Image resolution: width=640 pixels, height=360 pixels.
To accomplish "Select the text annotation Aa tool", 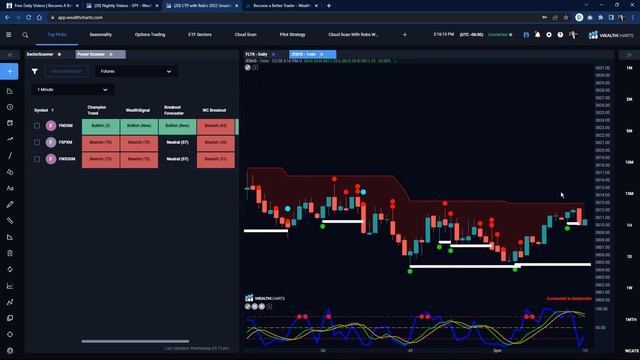I will click(x=10, y=188).
